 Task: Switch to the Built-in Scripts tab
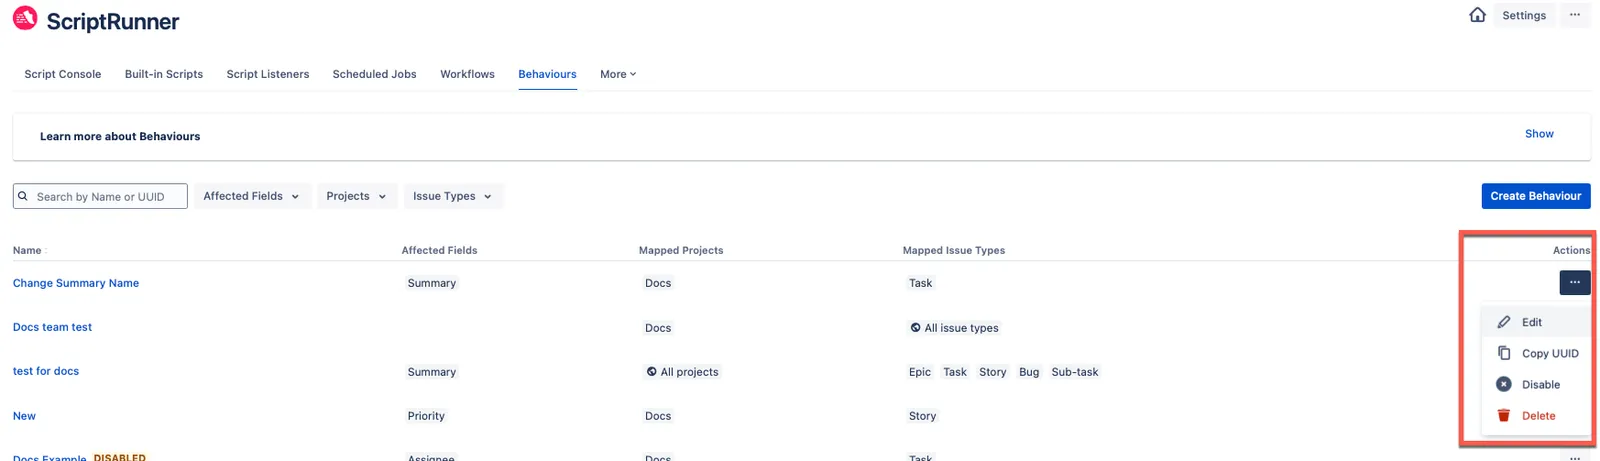point(164,74)
